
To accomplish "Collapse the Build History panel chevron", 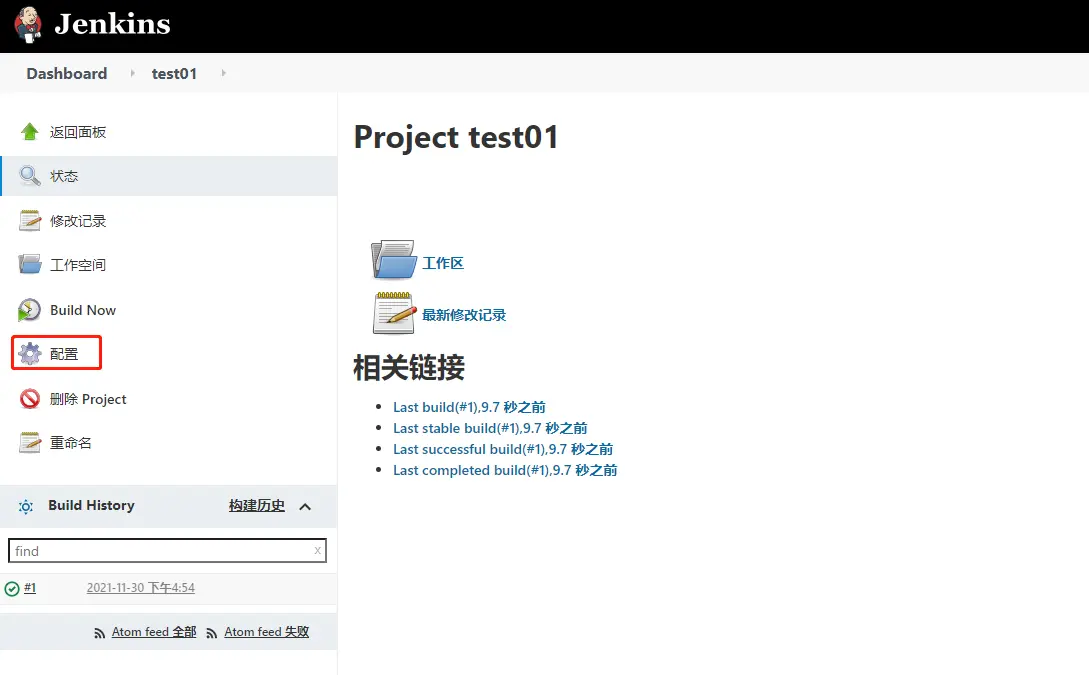I will click(x=305, y=506).
